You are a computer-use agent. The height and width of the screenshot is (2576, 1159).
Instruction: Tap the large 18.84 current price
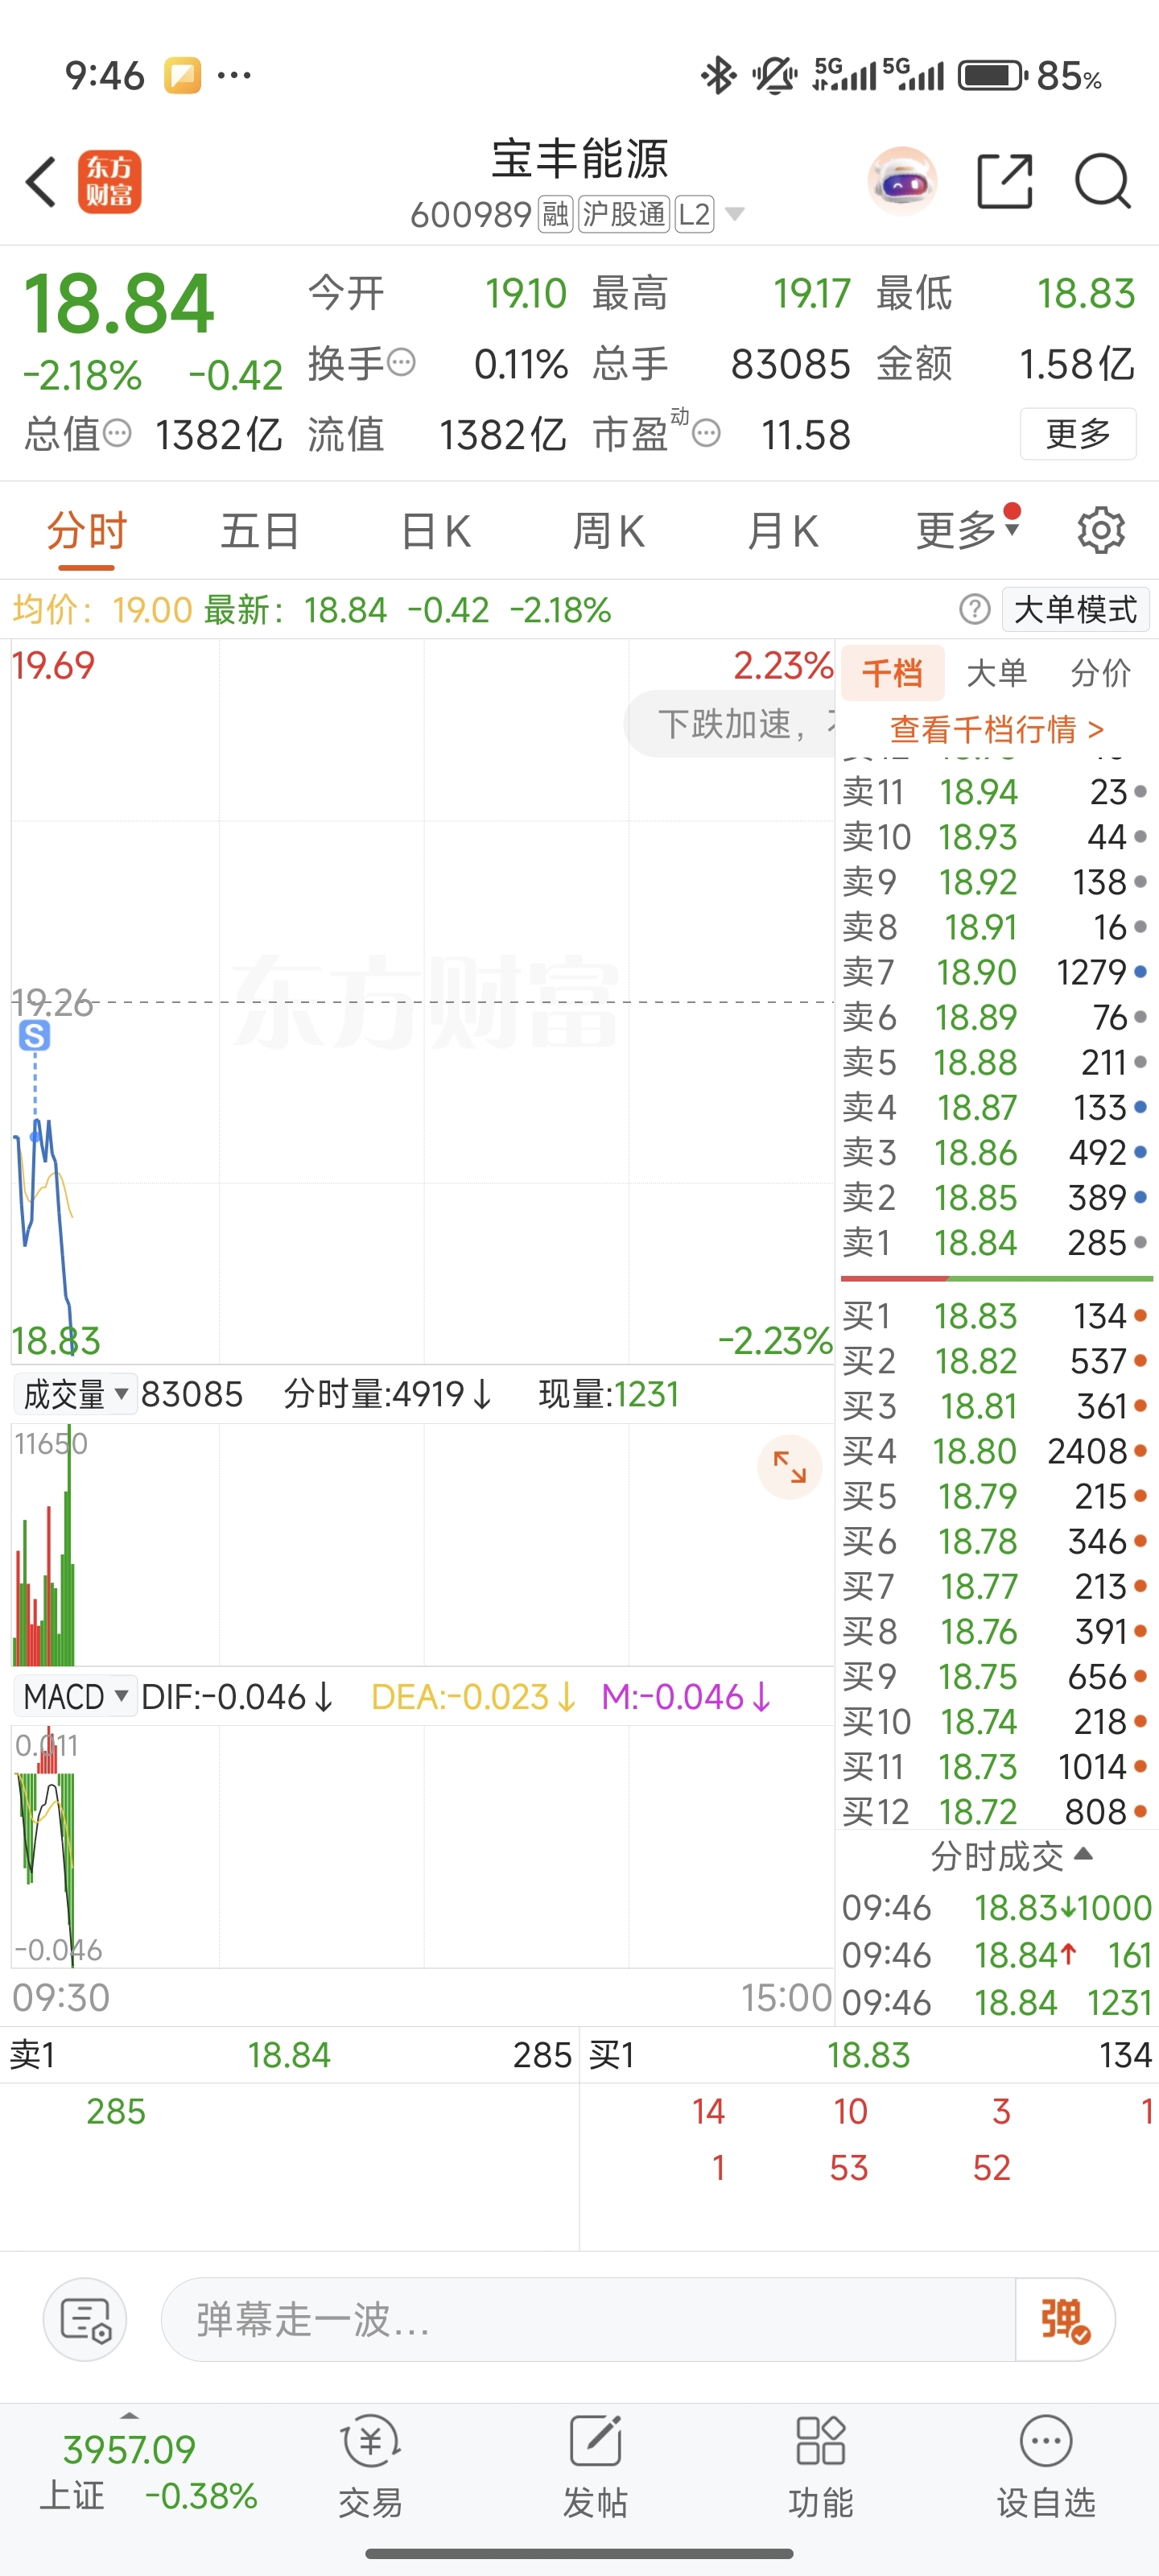pyautogui.click(x=119, y=304)
